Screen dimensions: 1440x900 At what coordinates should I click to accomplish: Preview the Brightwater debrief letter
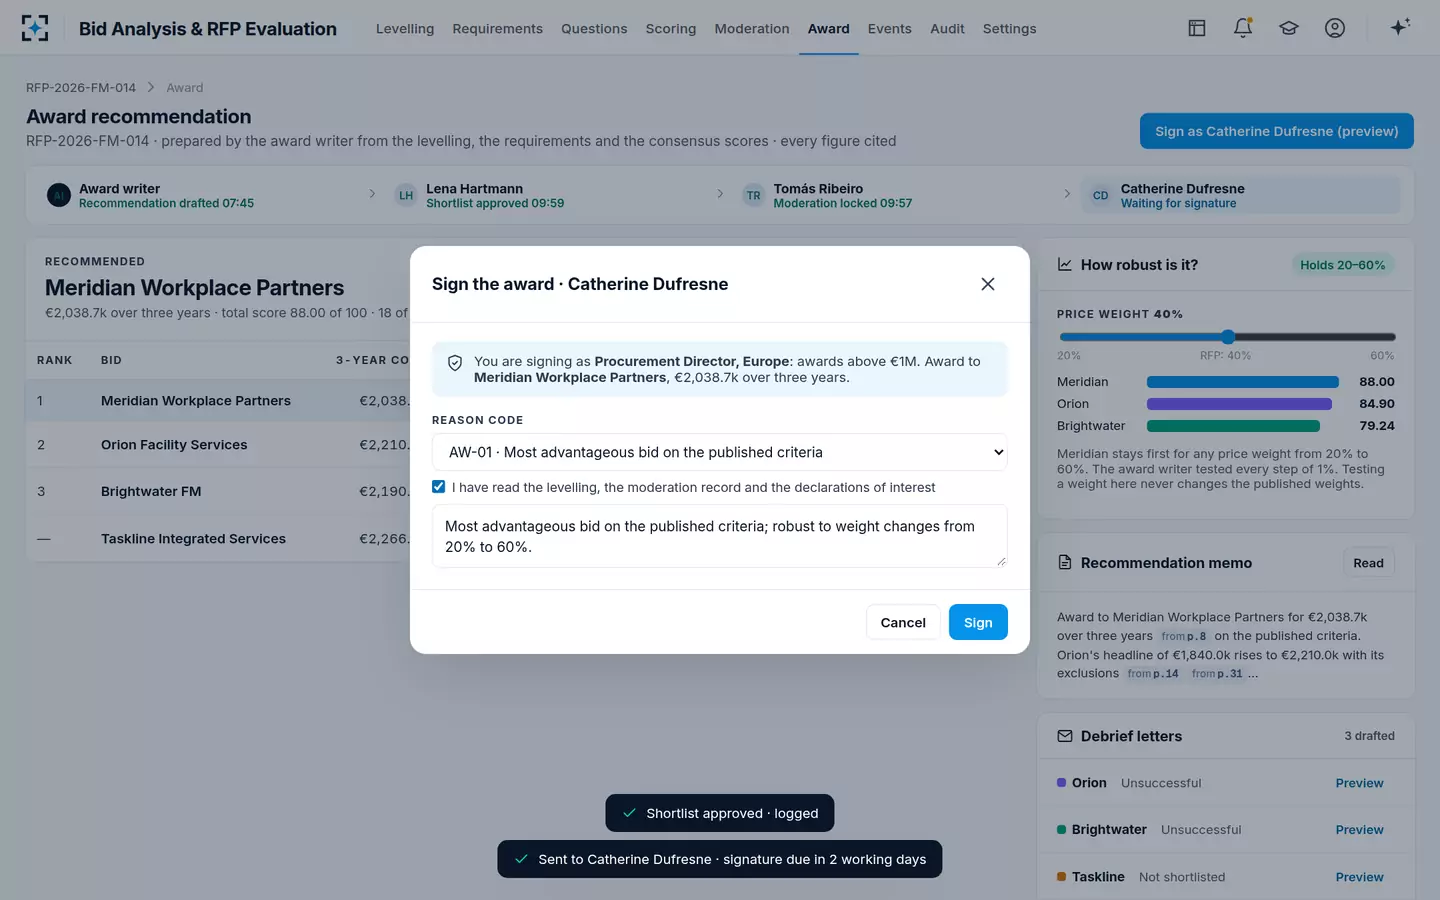(1359, 830)
